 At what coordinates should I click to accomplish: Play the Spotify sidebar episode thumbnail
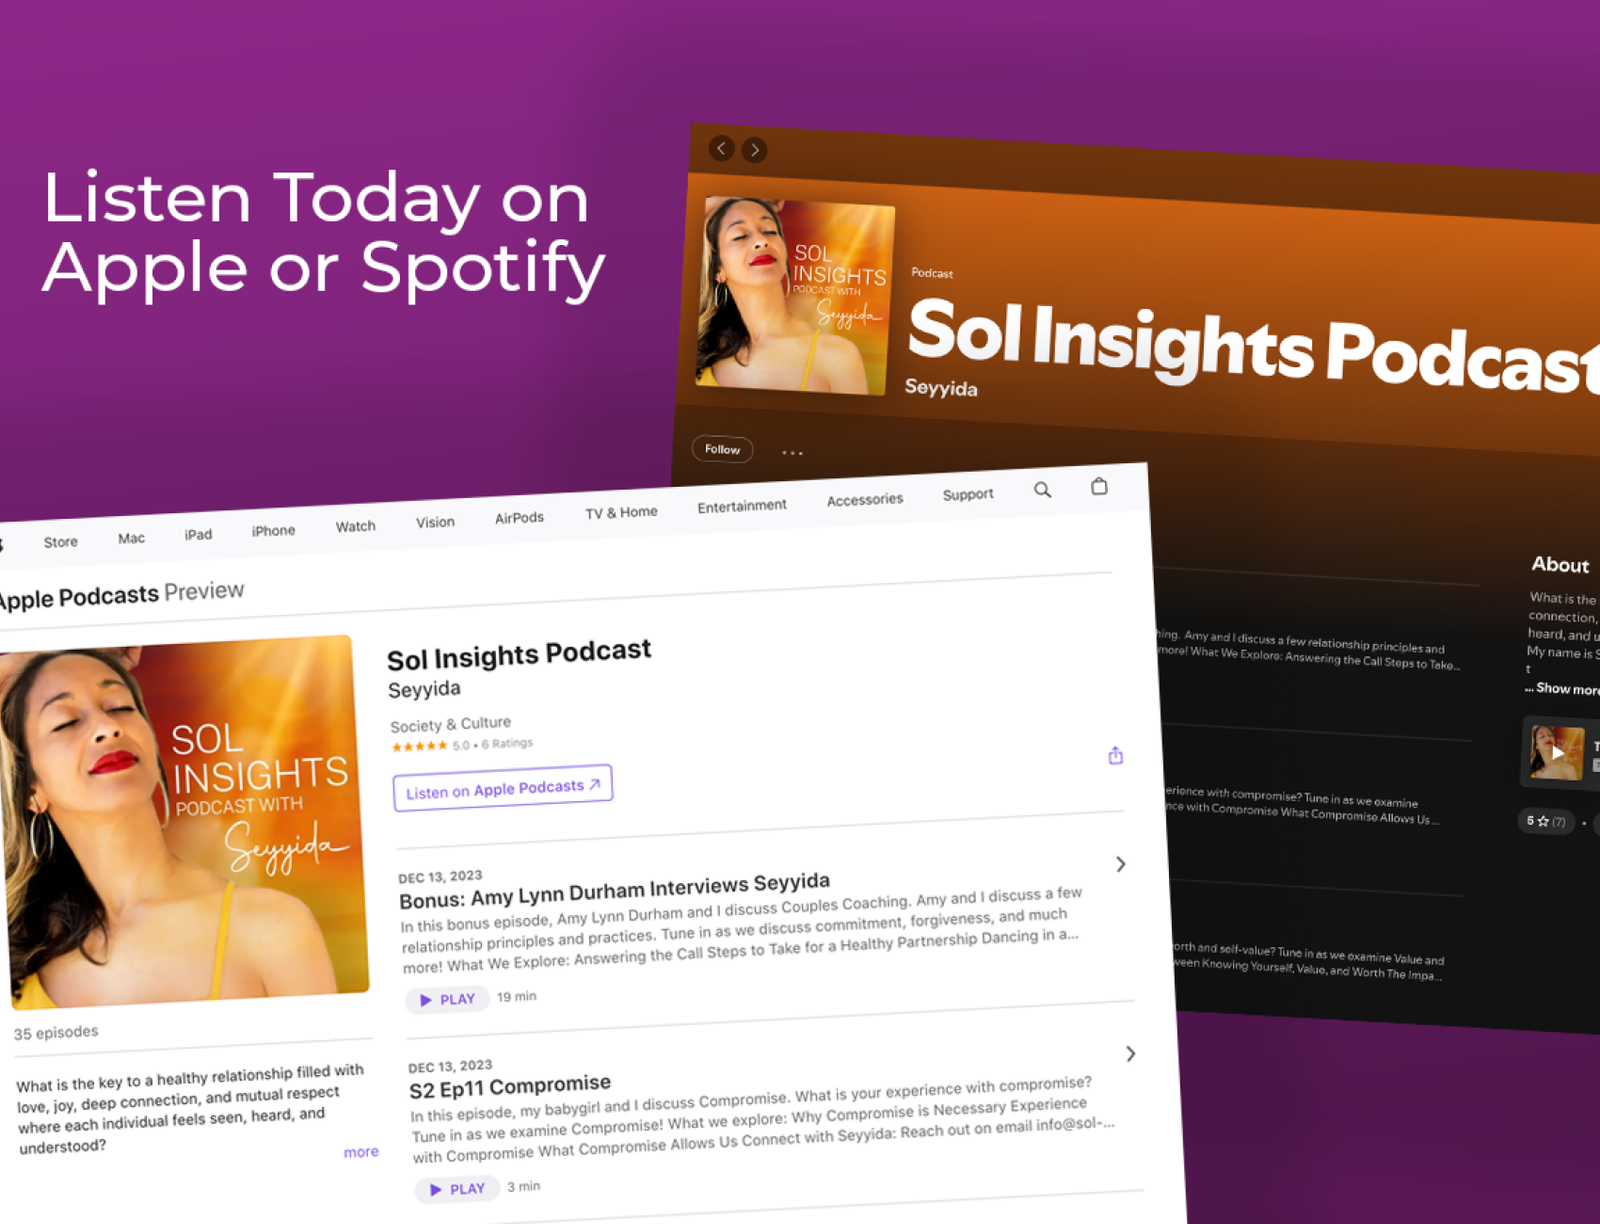coord(1557,752)
